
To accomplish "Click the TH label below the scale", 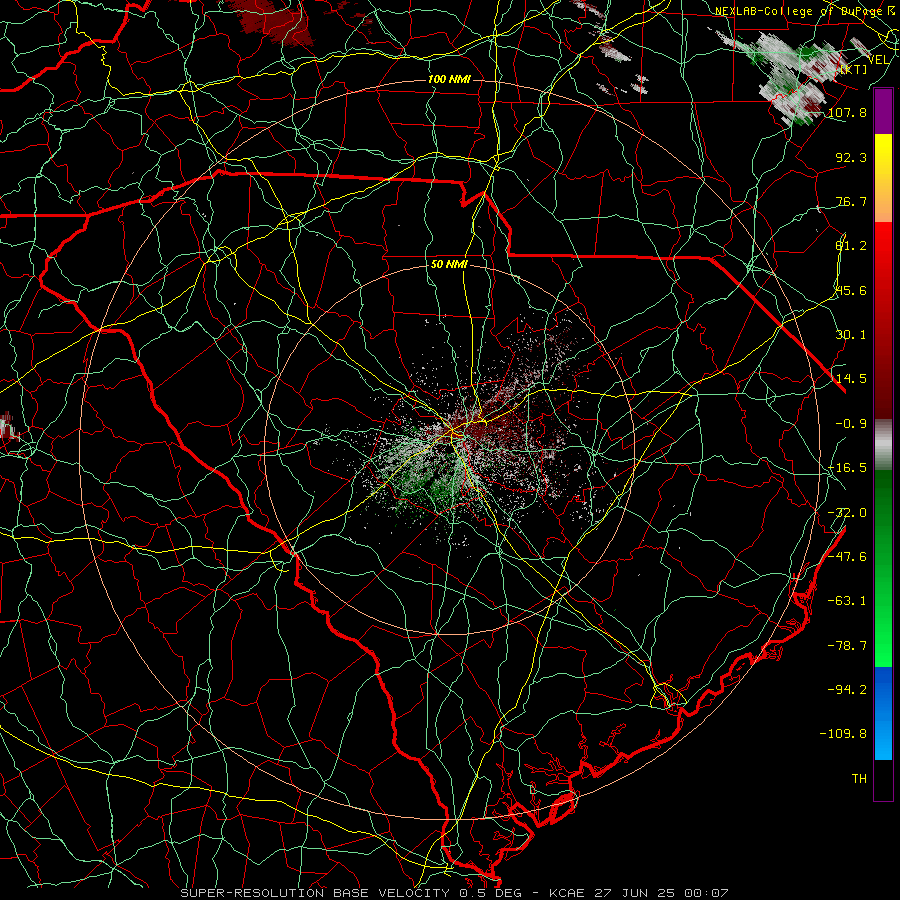I will [859, 779].
